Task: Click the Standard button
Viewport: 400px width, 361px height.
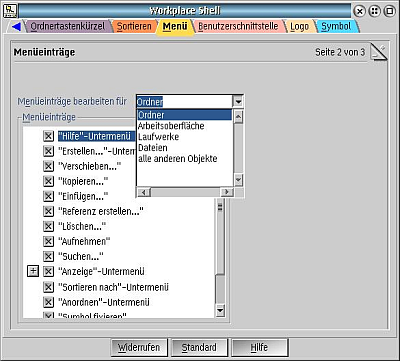Action: pyautogui.click(x=199, y=348)
